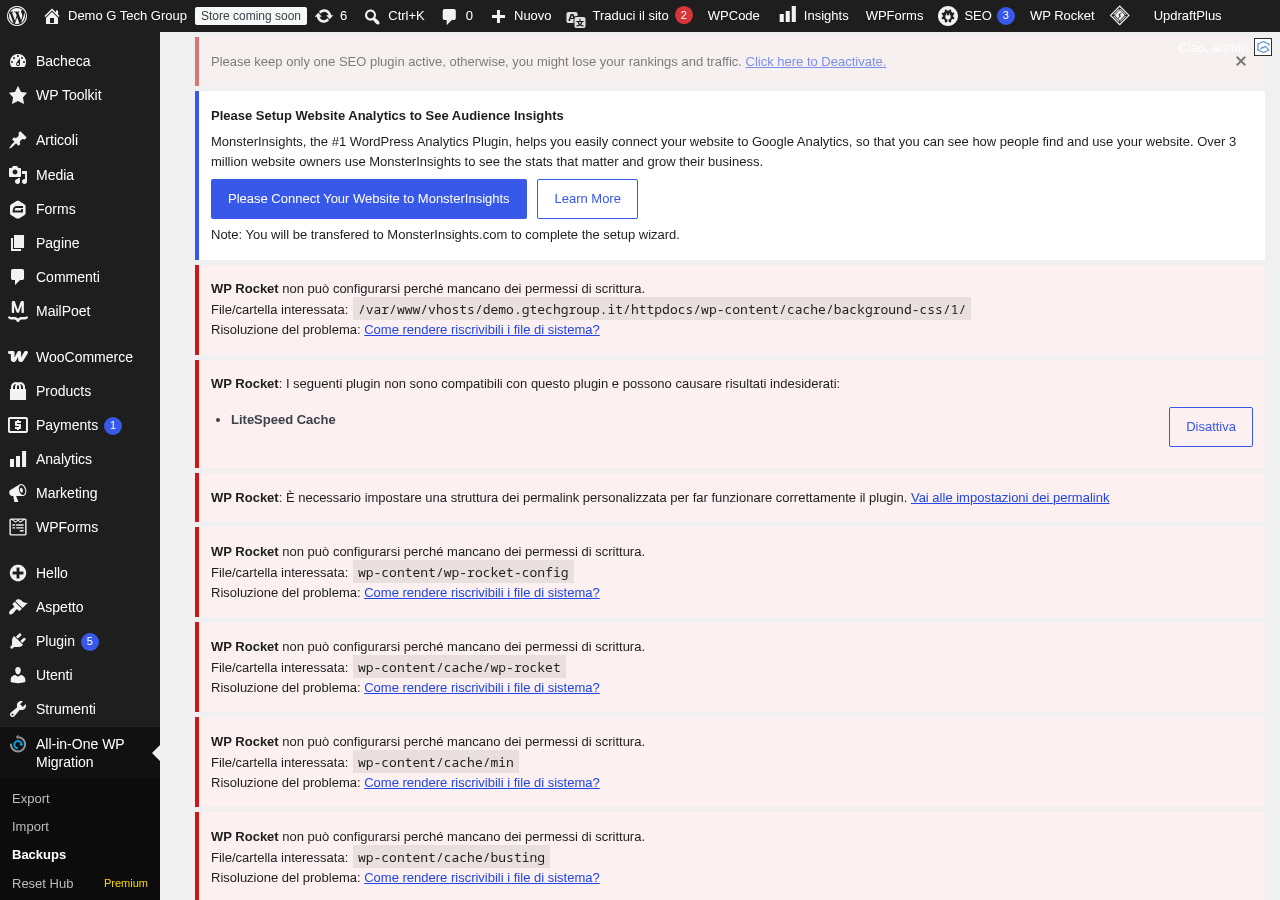
Task: Click the Articoli pin icon
Action: pos(18,140)
